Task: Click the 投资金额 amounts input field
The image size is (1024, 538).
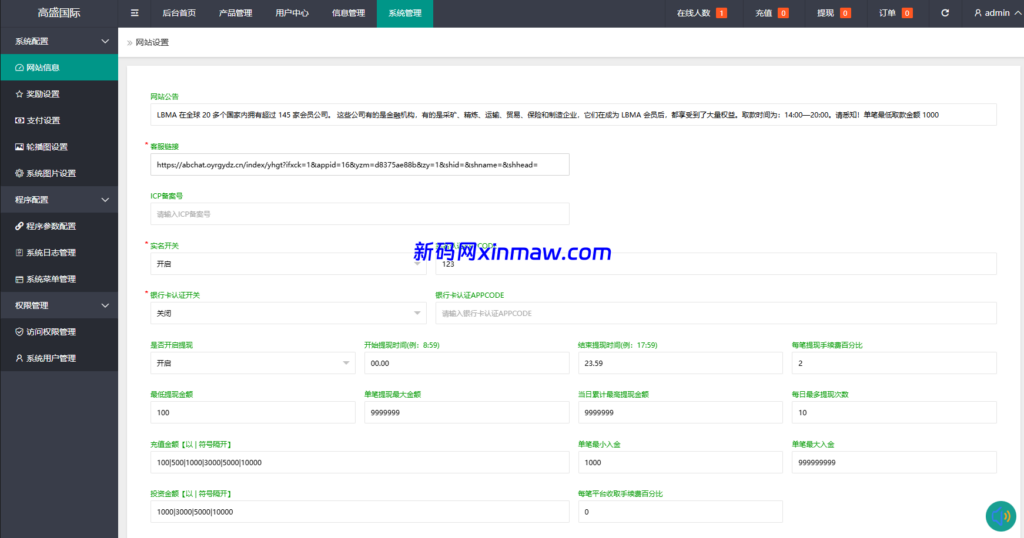Action: tap(360, 512)
